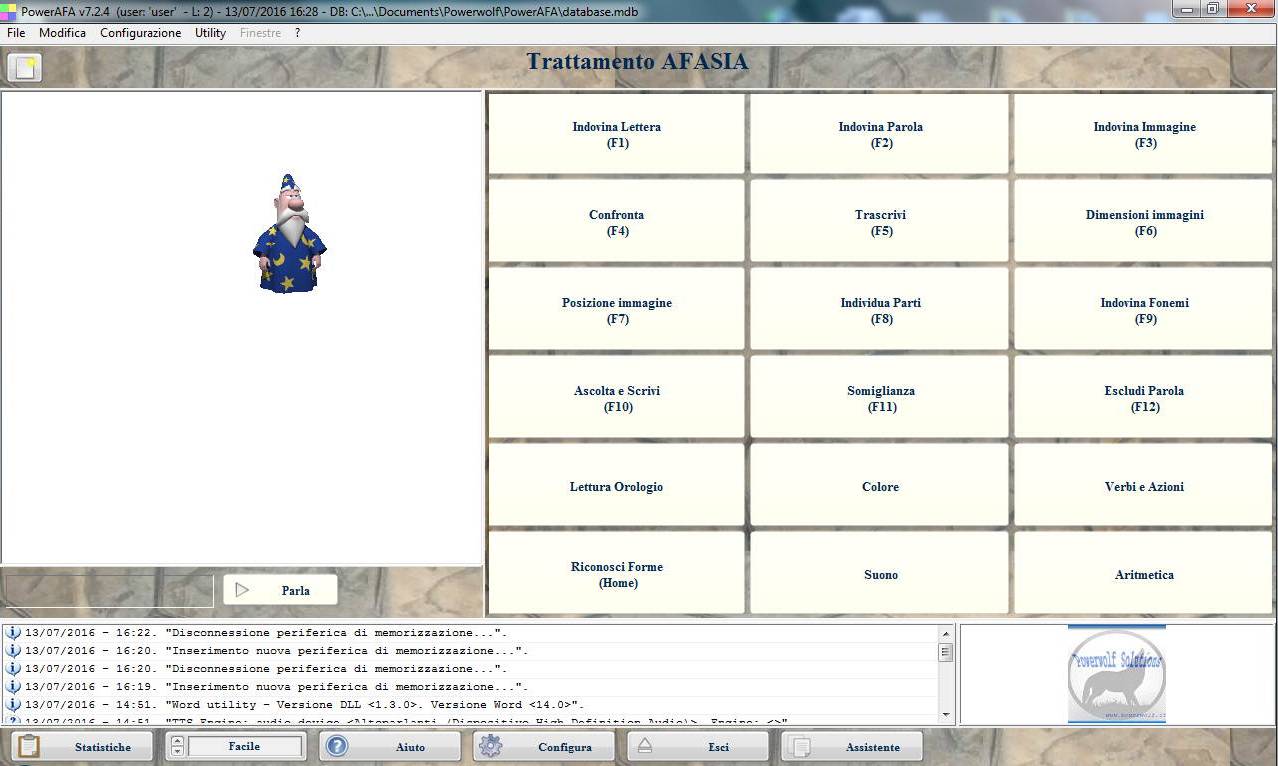This screenshot has width=1278, height=766.
Task: Open the Configura settings button
Action: tap(545, 746)
